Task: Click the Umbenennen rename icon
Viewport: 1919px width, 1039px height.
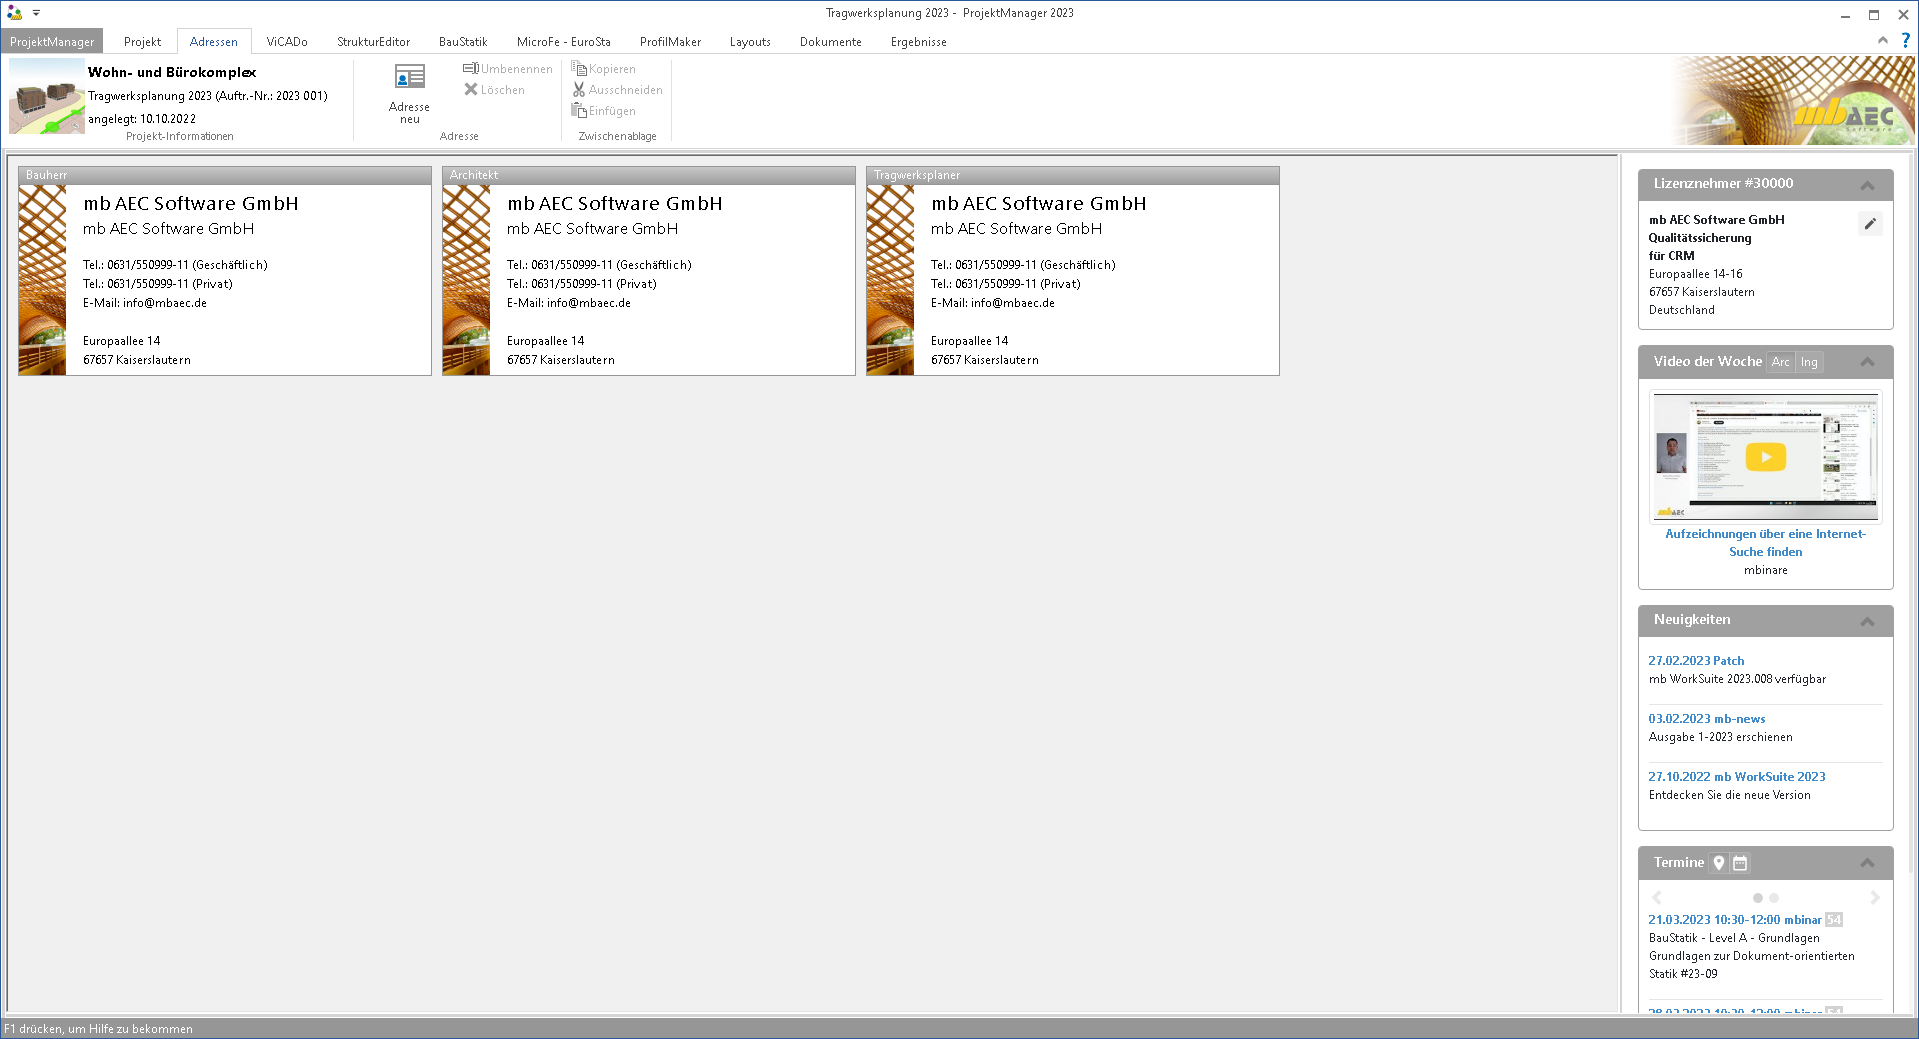Action: point(470,69)
